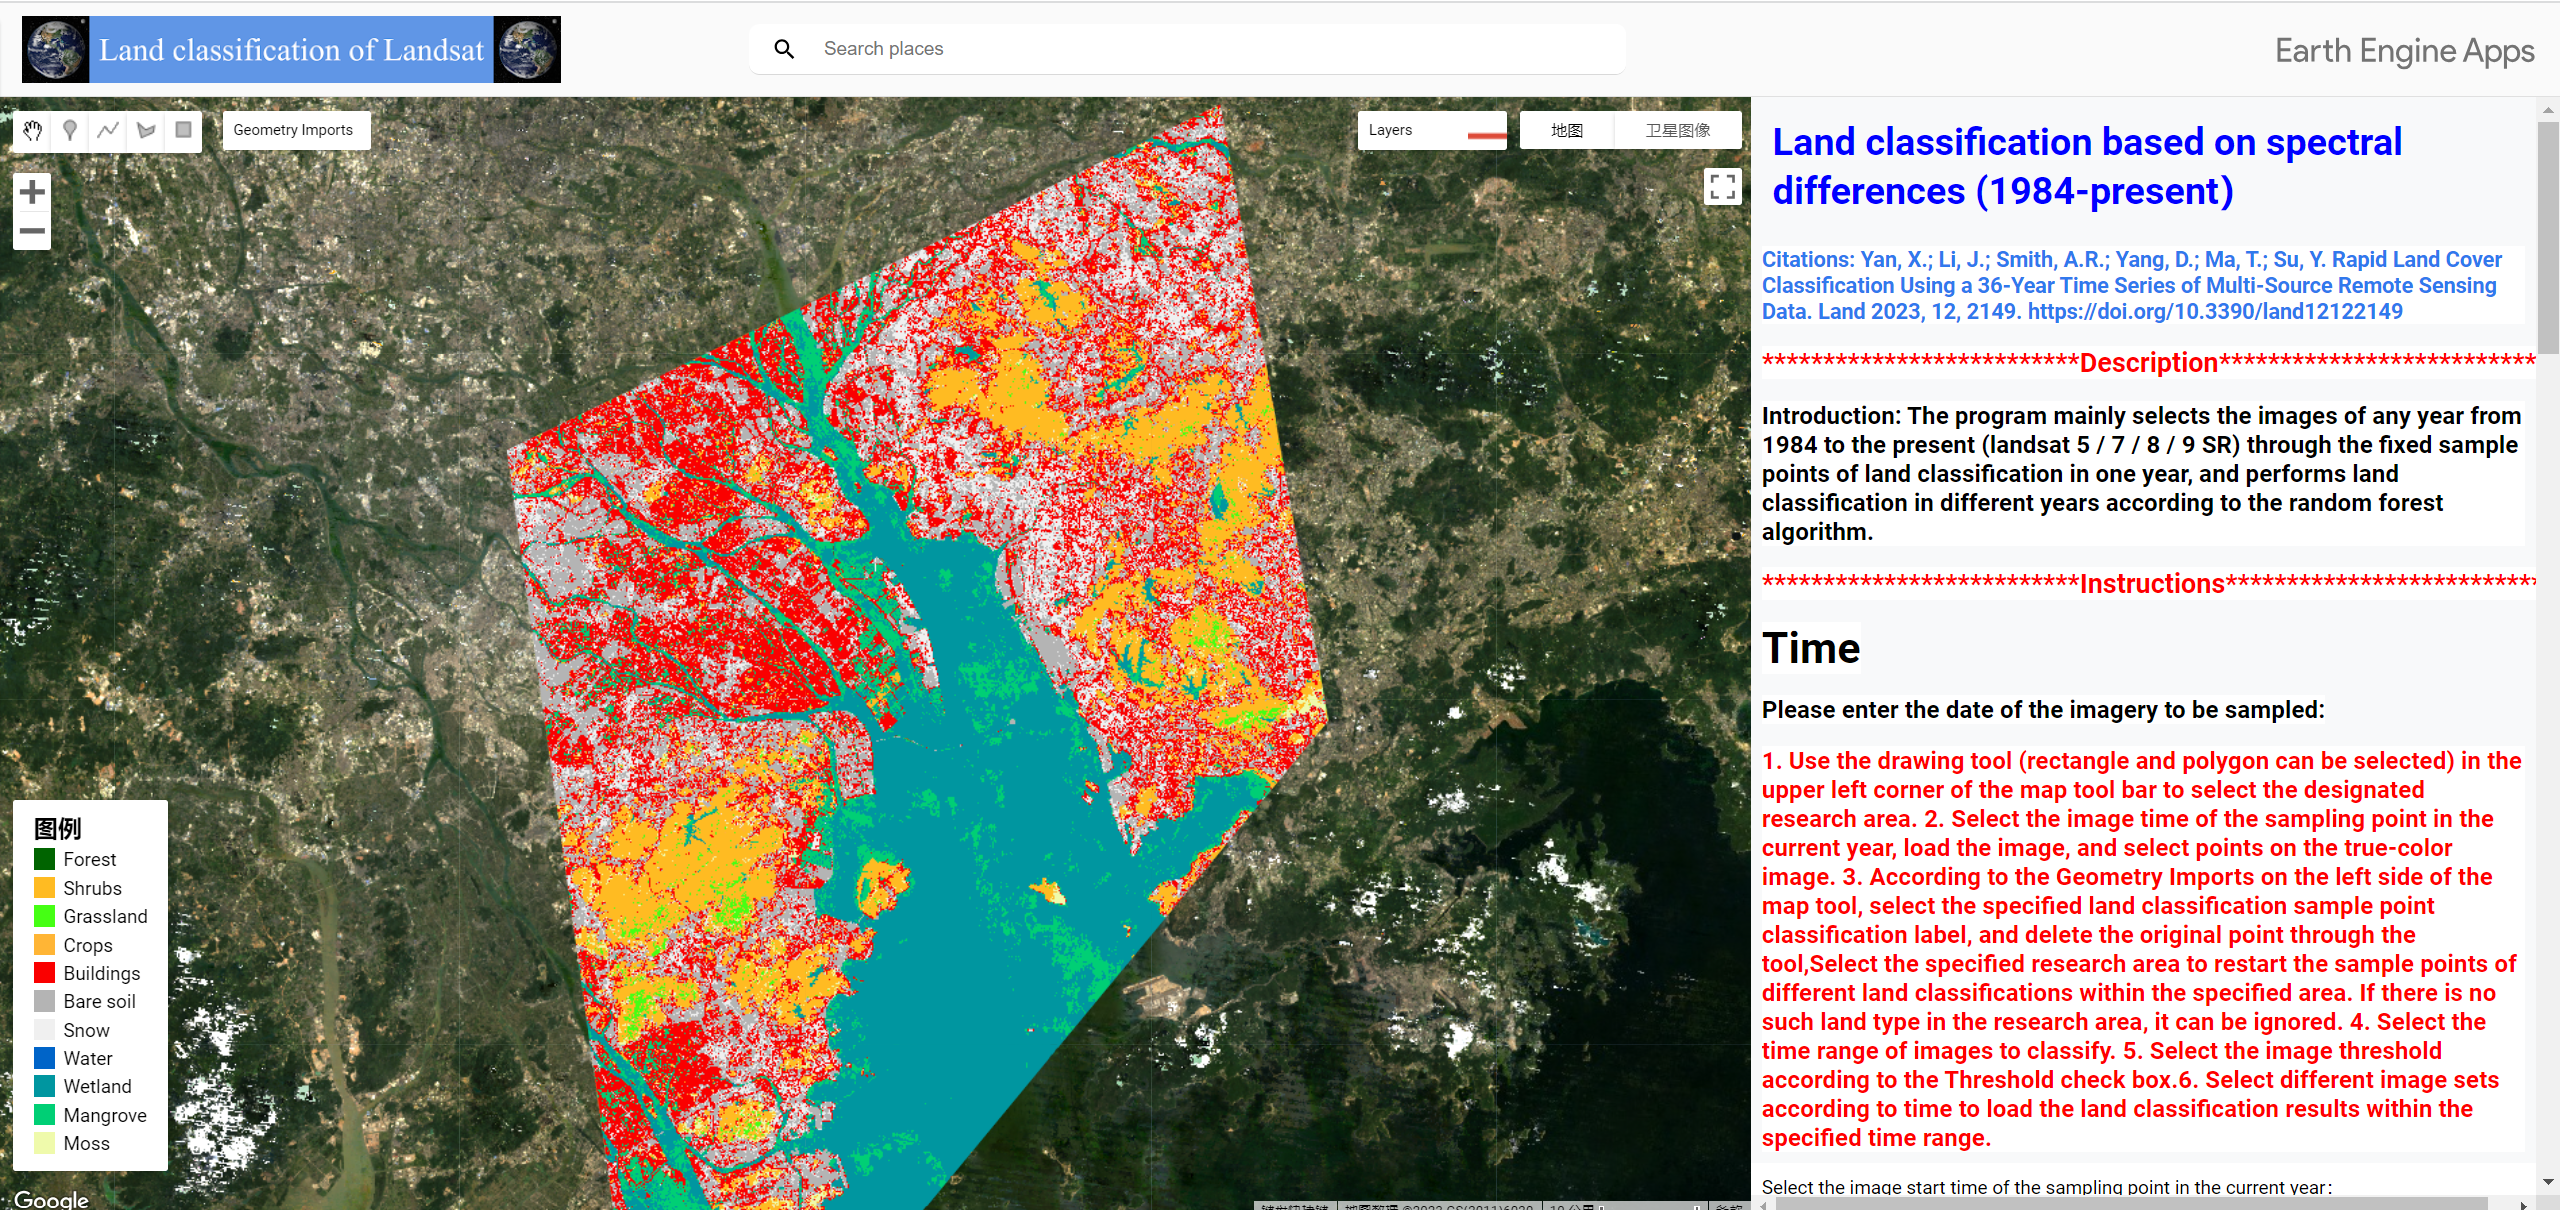Image resolution: width=2560 pixels, height=1210 pixels.
Task: Click in the Search places field
Action: [x=1200, y=49]
